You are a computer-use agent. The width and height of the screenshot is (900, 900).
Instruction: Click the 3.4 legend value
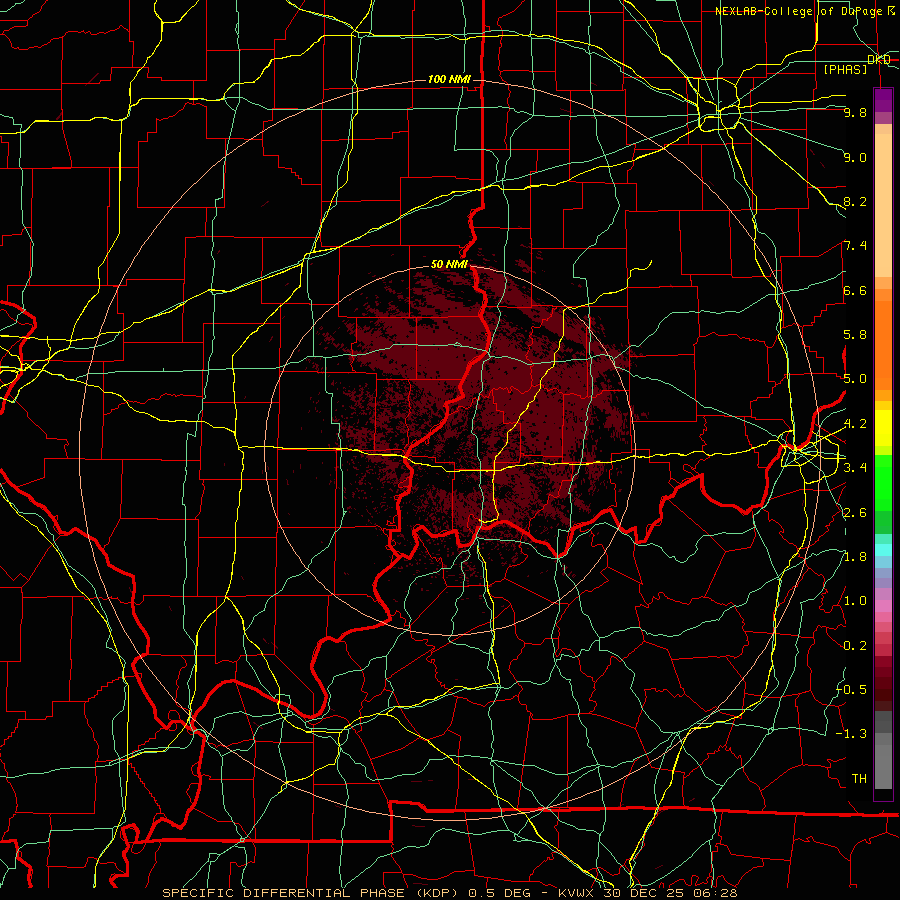click(x=855, y=468)
